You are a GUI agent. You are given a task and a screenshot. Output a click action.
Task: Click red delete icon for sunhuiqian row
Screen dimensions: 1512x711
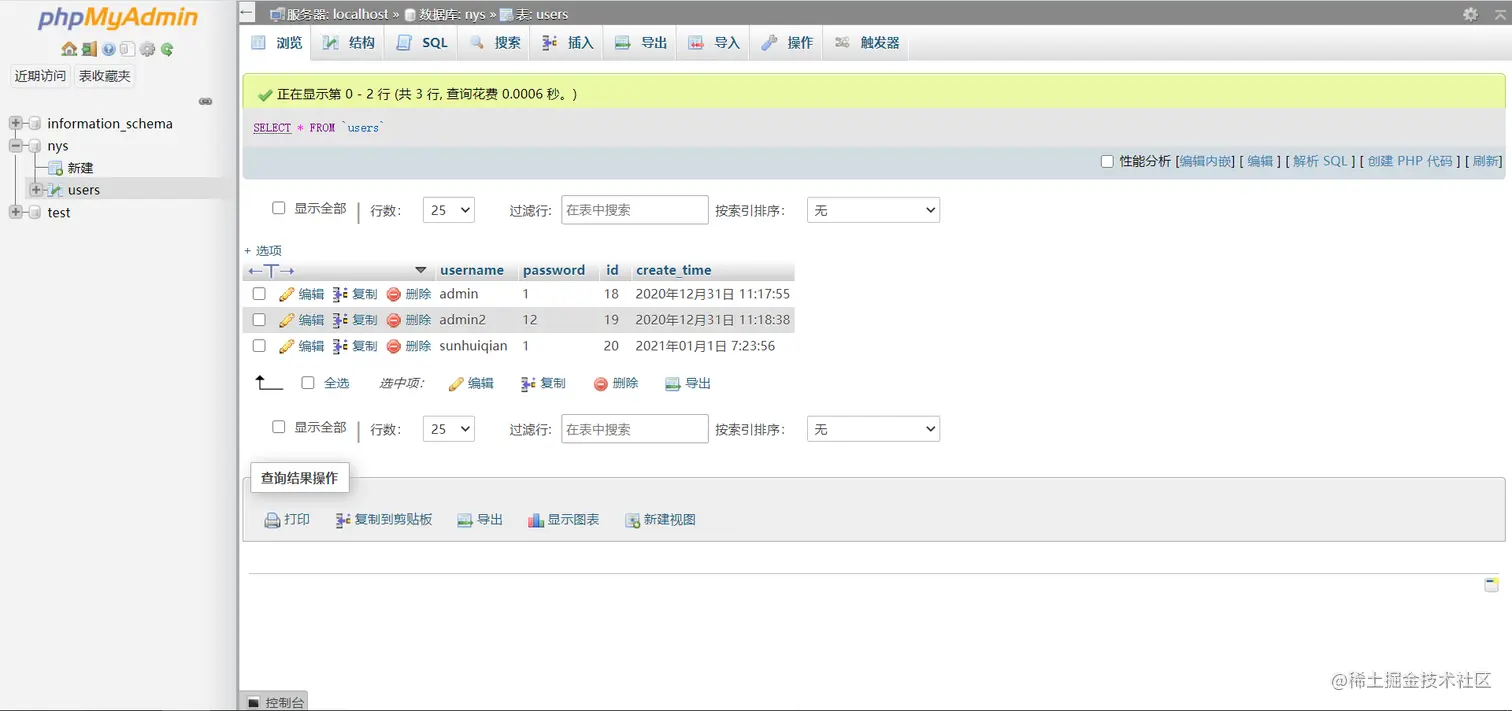pos(394,346)
